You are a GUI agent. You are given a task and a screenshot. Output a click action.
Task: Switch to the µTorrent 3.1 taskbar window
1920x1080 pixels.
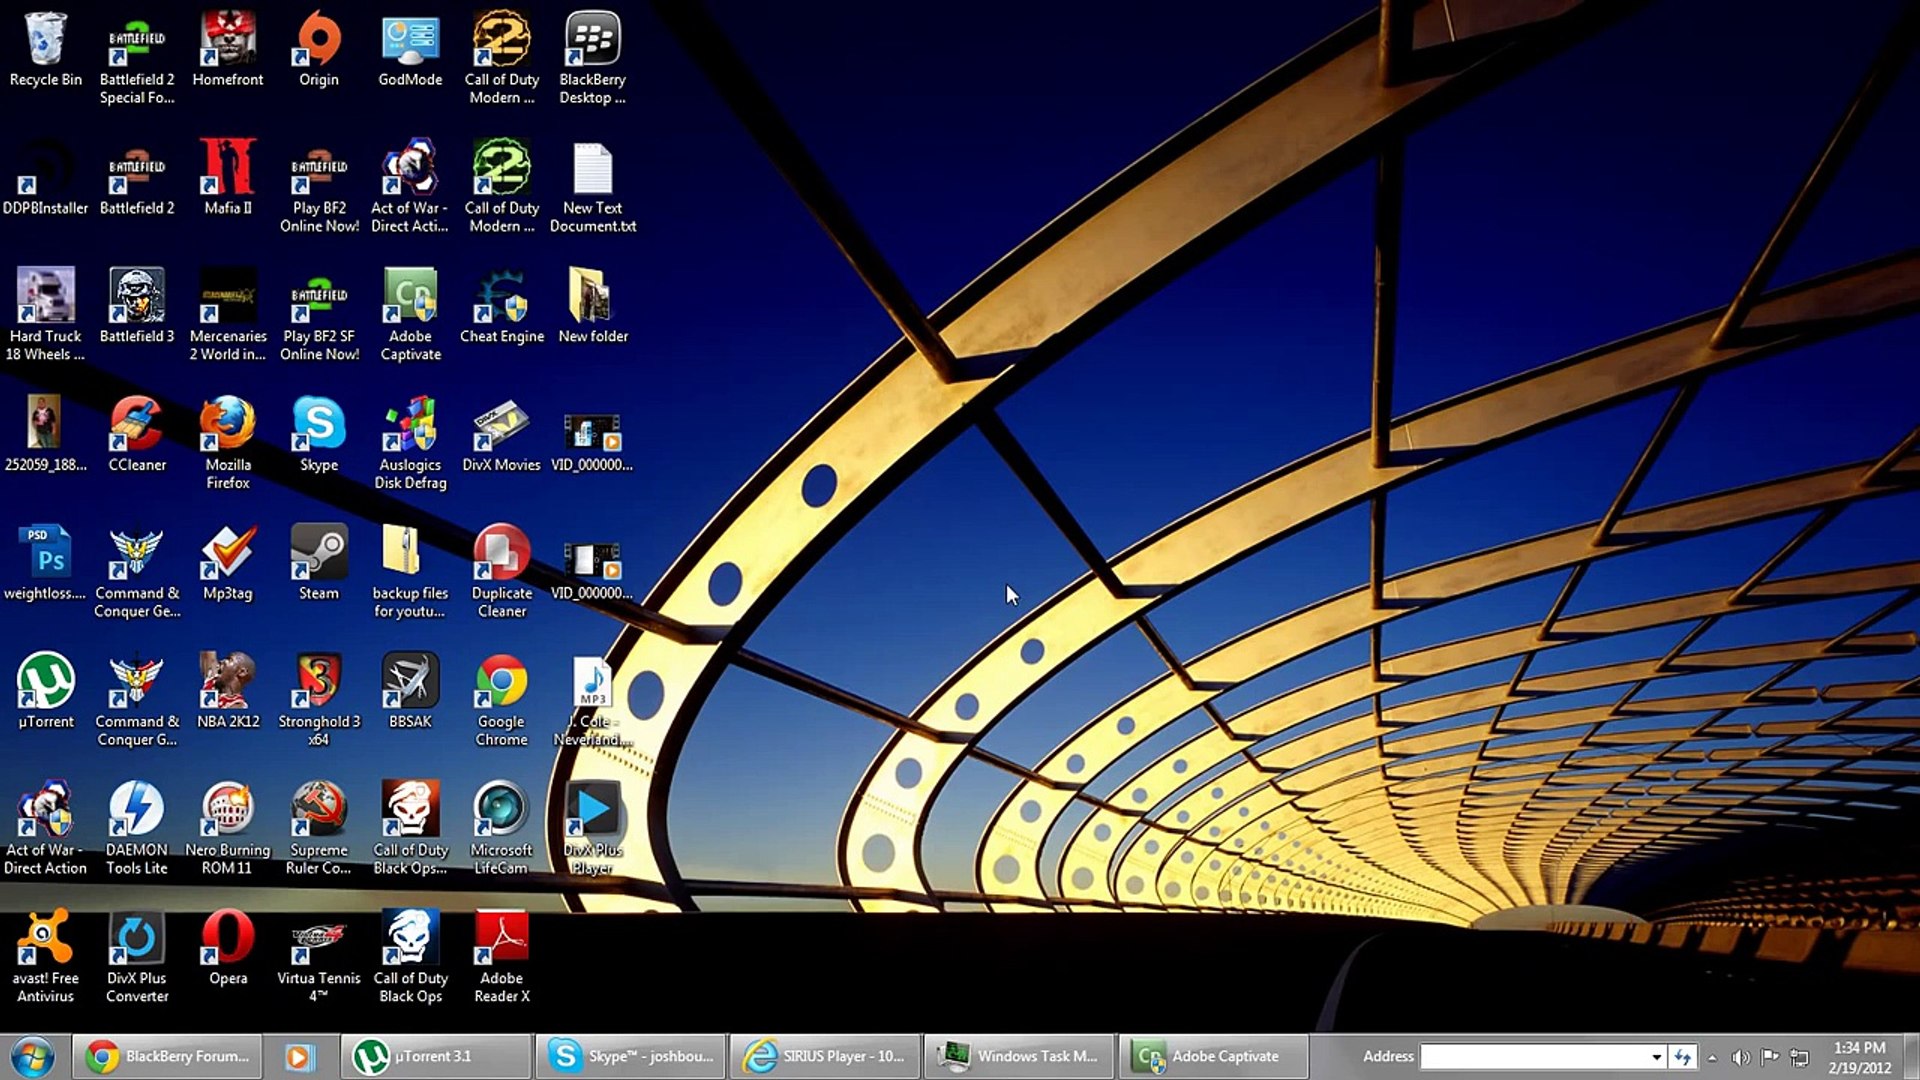432,1057
